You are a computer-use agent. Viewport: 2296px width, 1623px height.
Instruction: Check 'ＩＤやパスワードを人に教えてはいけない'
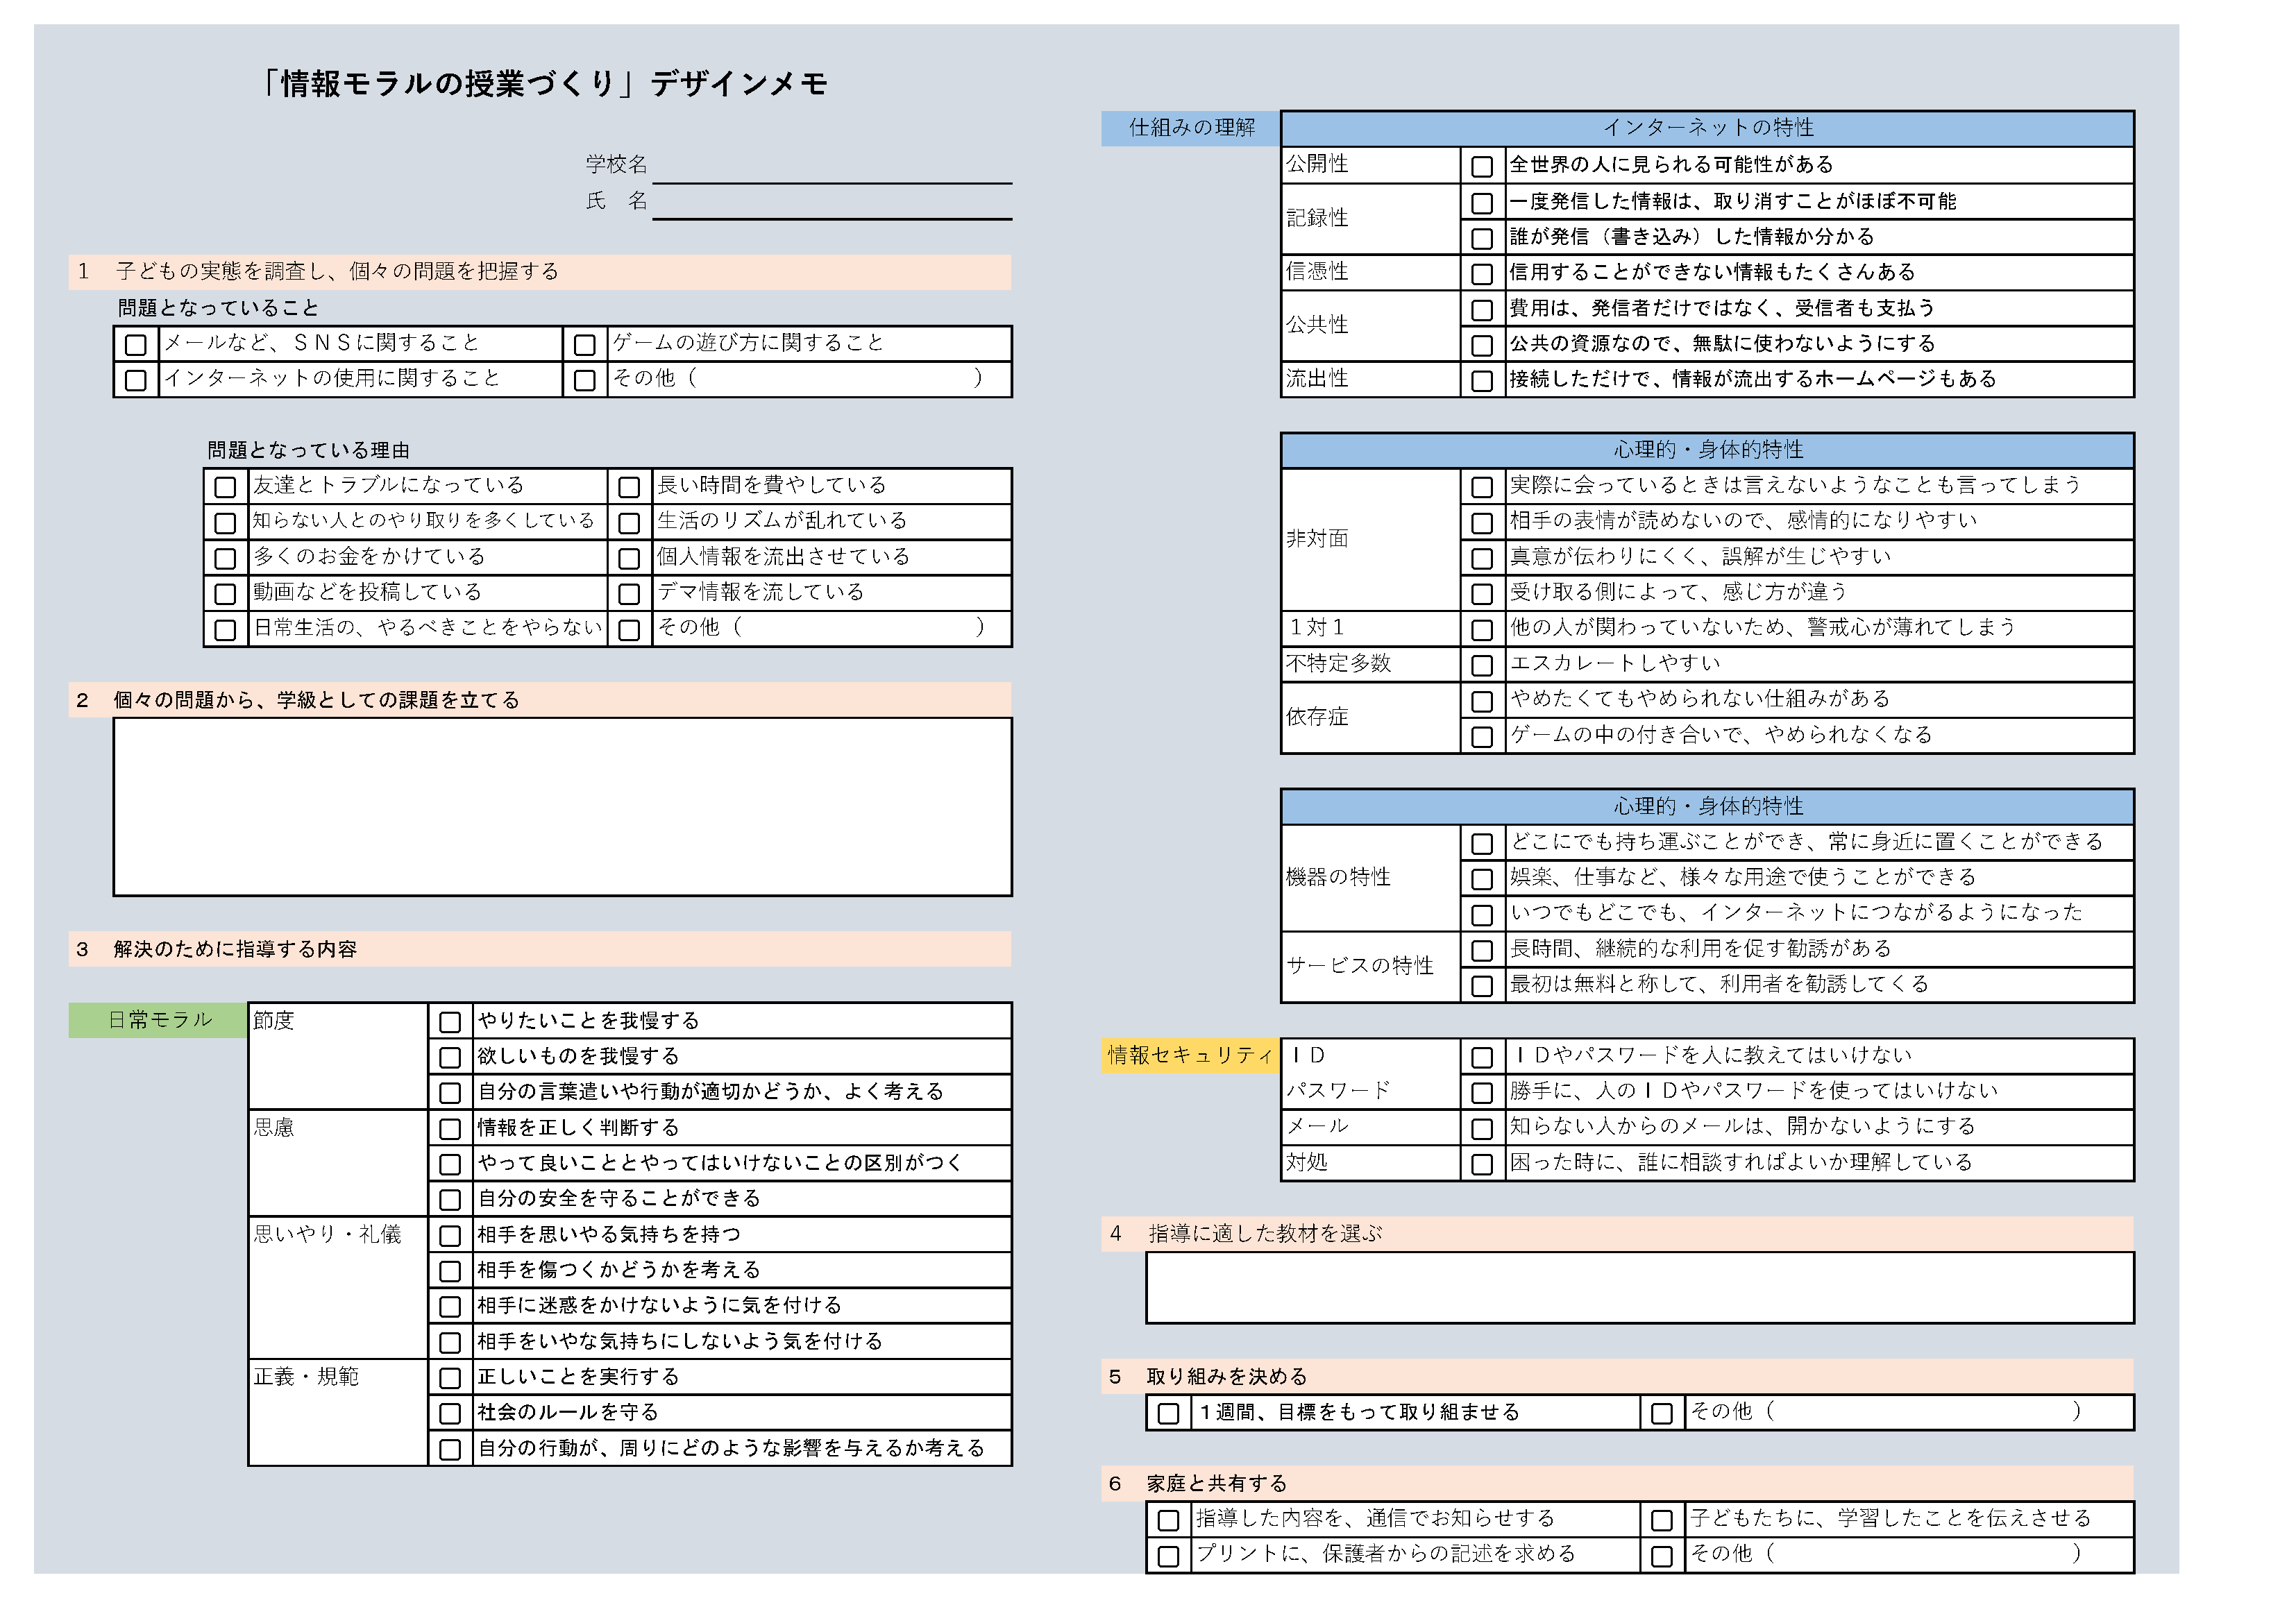[1483, 1057]
